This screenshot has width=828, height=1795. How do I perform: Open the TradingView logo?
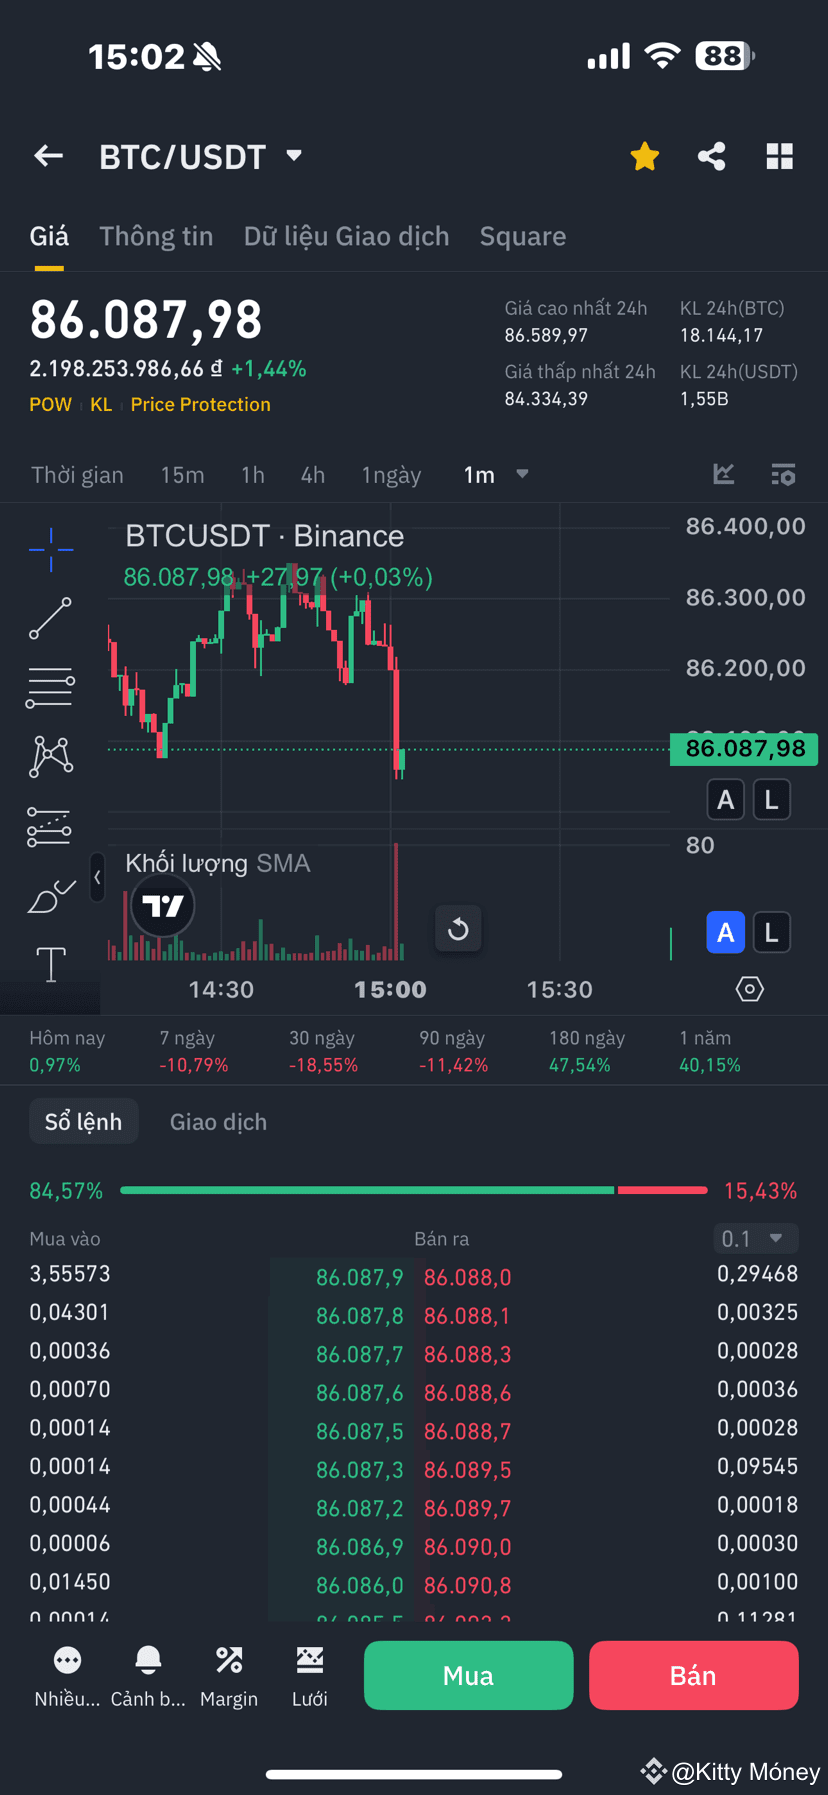coord(163,906)
